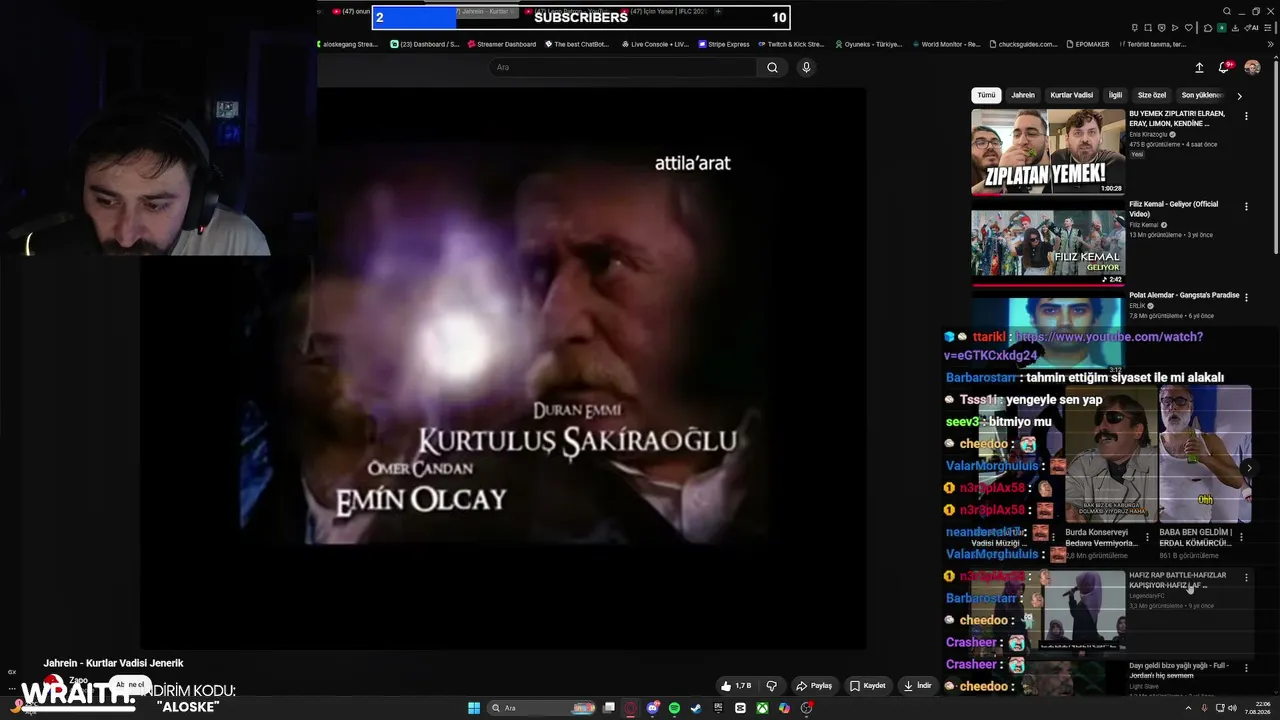1280x720 pixels.
Task: Open more options for 'Polat Alemdar - Gangsta's Paradise'
Action: (1246, 298)
